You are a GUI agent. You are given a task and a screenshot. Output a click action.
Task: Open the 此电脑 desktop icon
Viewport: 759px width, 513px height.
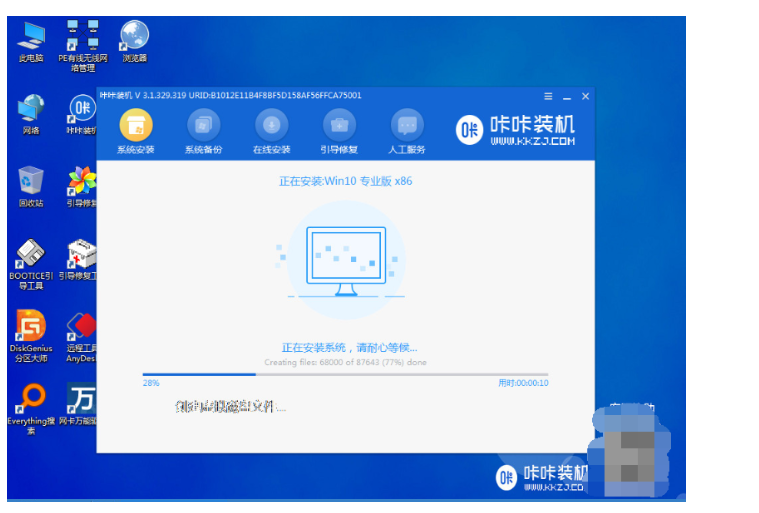pyautogui.click(x=31, y=42)
